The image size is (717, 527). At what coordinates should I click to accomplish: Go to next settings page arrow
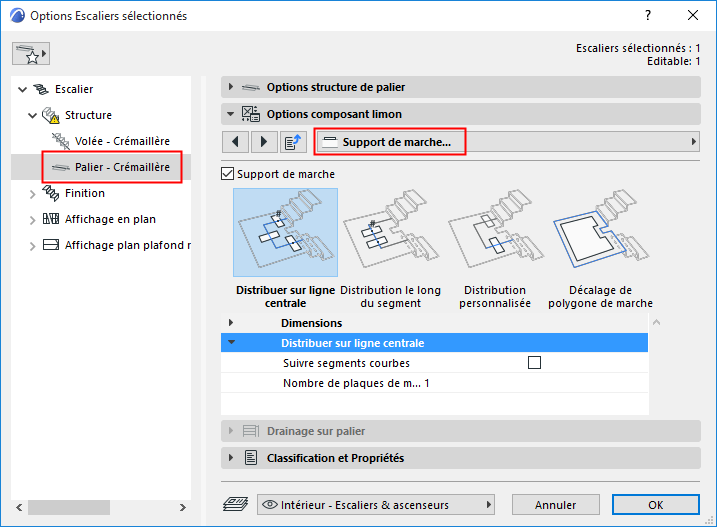click(264, 142)
